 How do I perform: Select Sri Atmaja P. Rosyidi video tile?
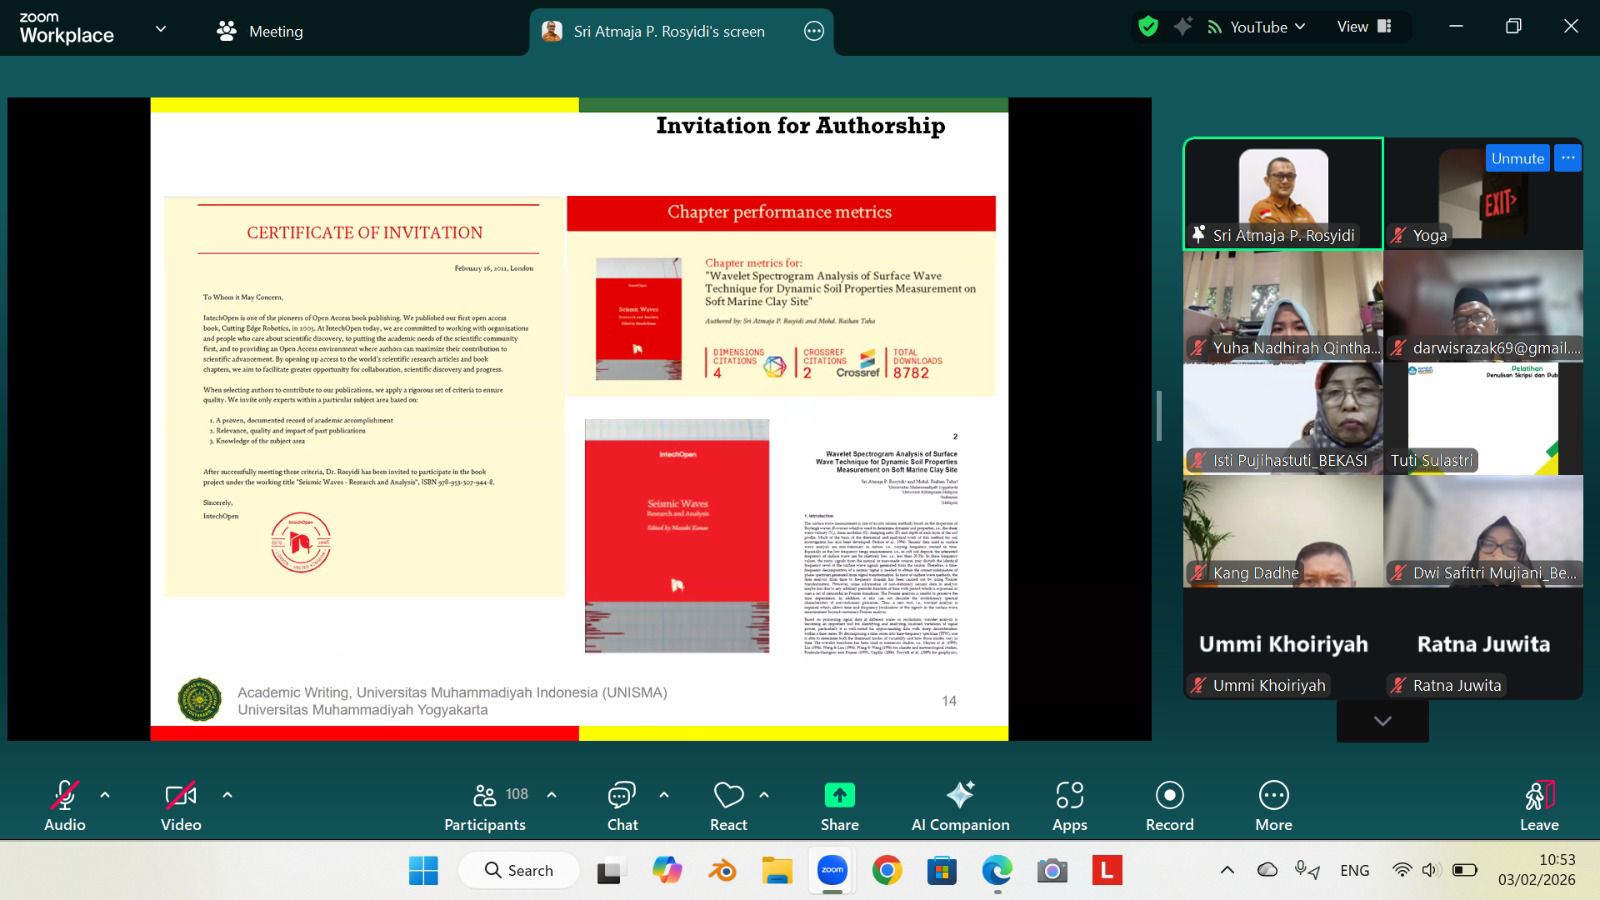[1283, 193]
